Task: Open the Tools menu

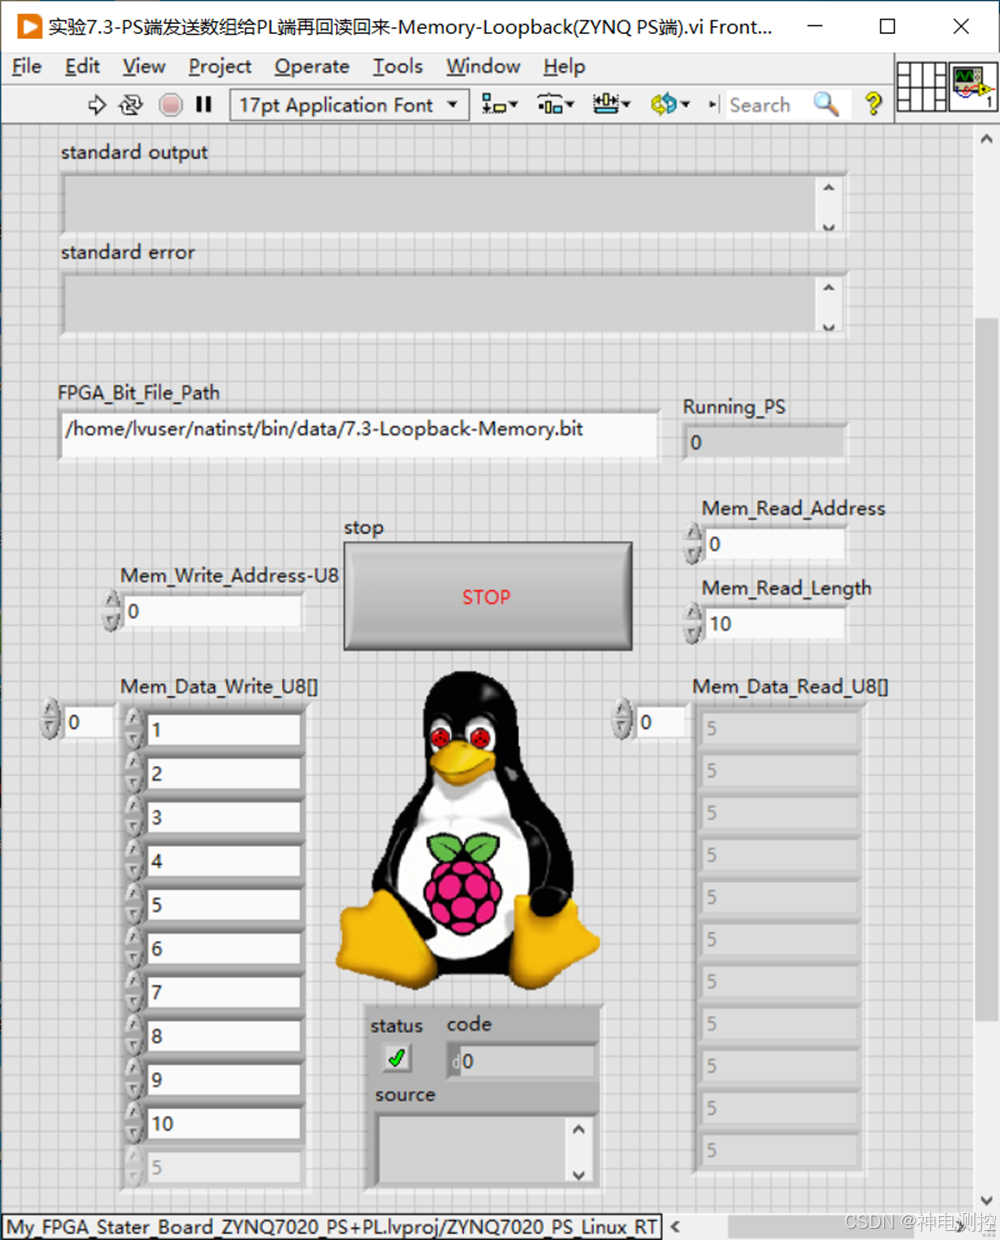Action: (x=398, y=67)
